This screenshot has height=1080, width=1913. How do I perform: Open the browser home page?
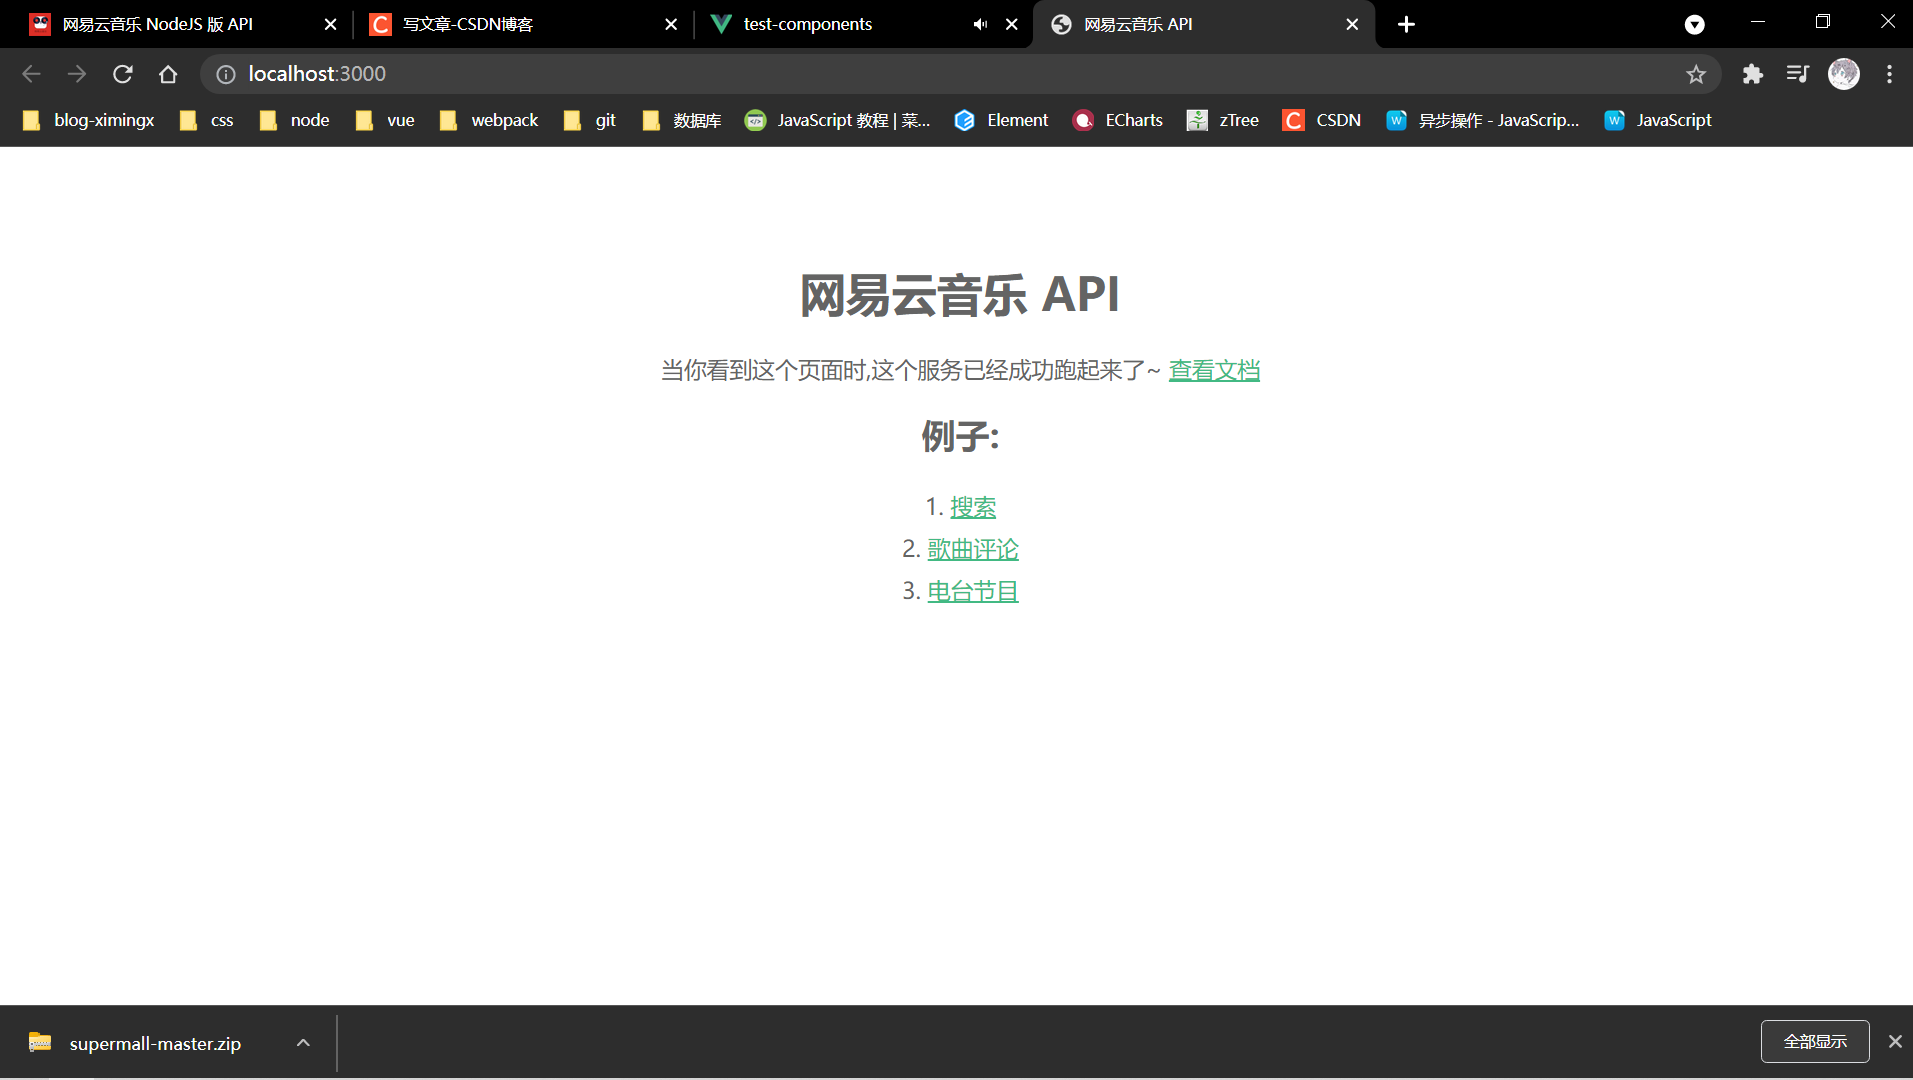(168, 74)
